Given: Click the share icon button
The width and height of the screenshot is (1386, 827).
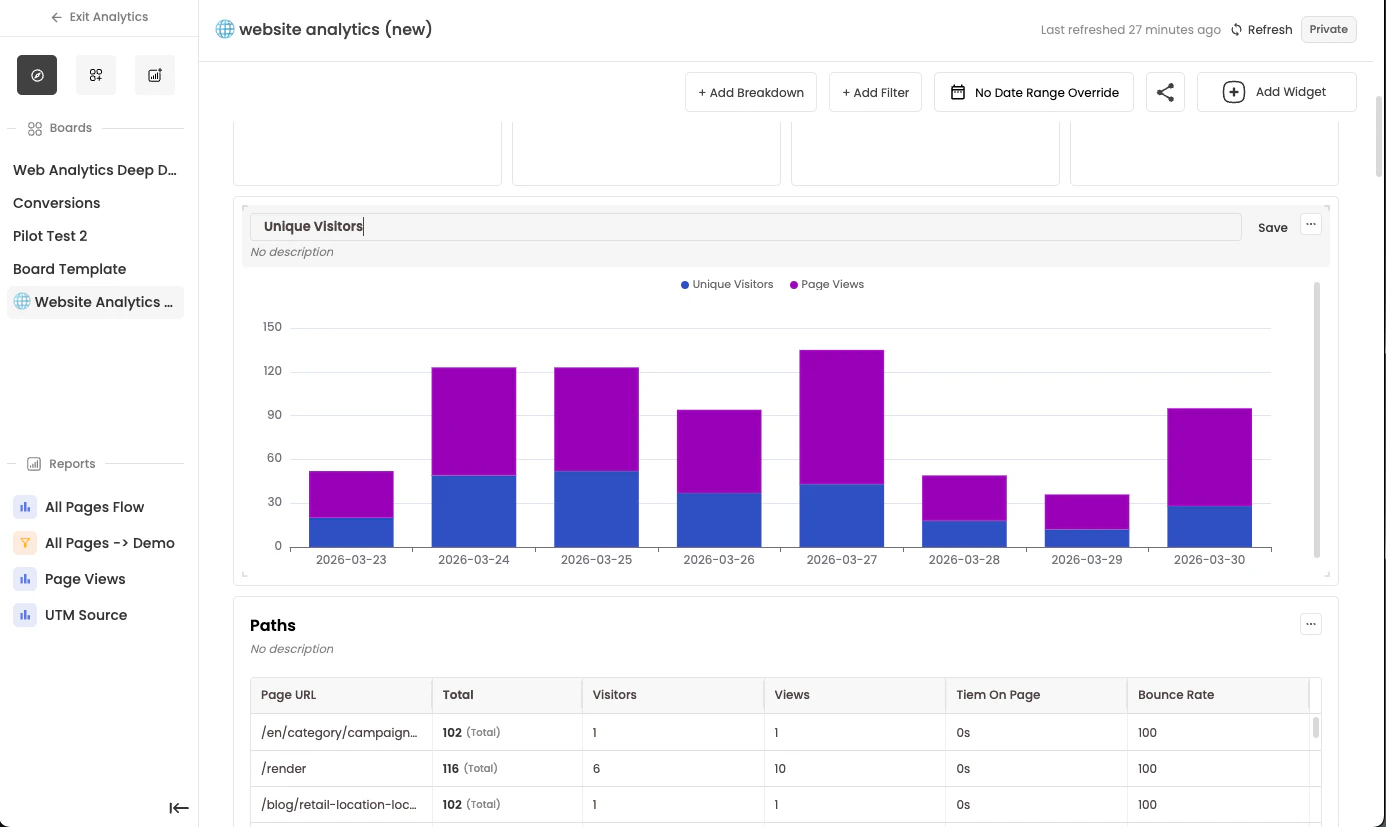Looking at the screenshot, I should pos(1165,92).
